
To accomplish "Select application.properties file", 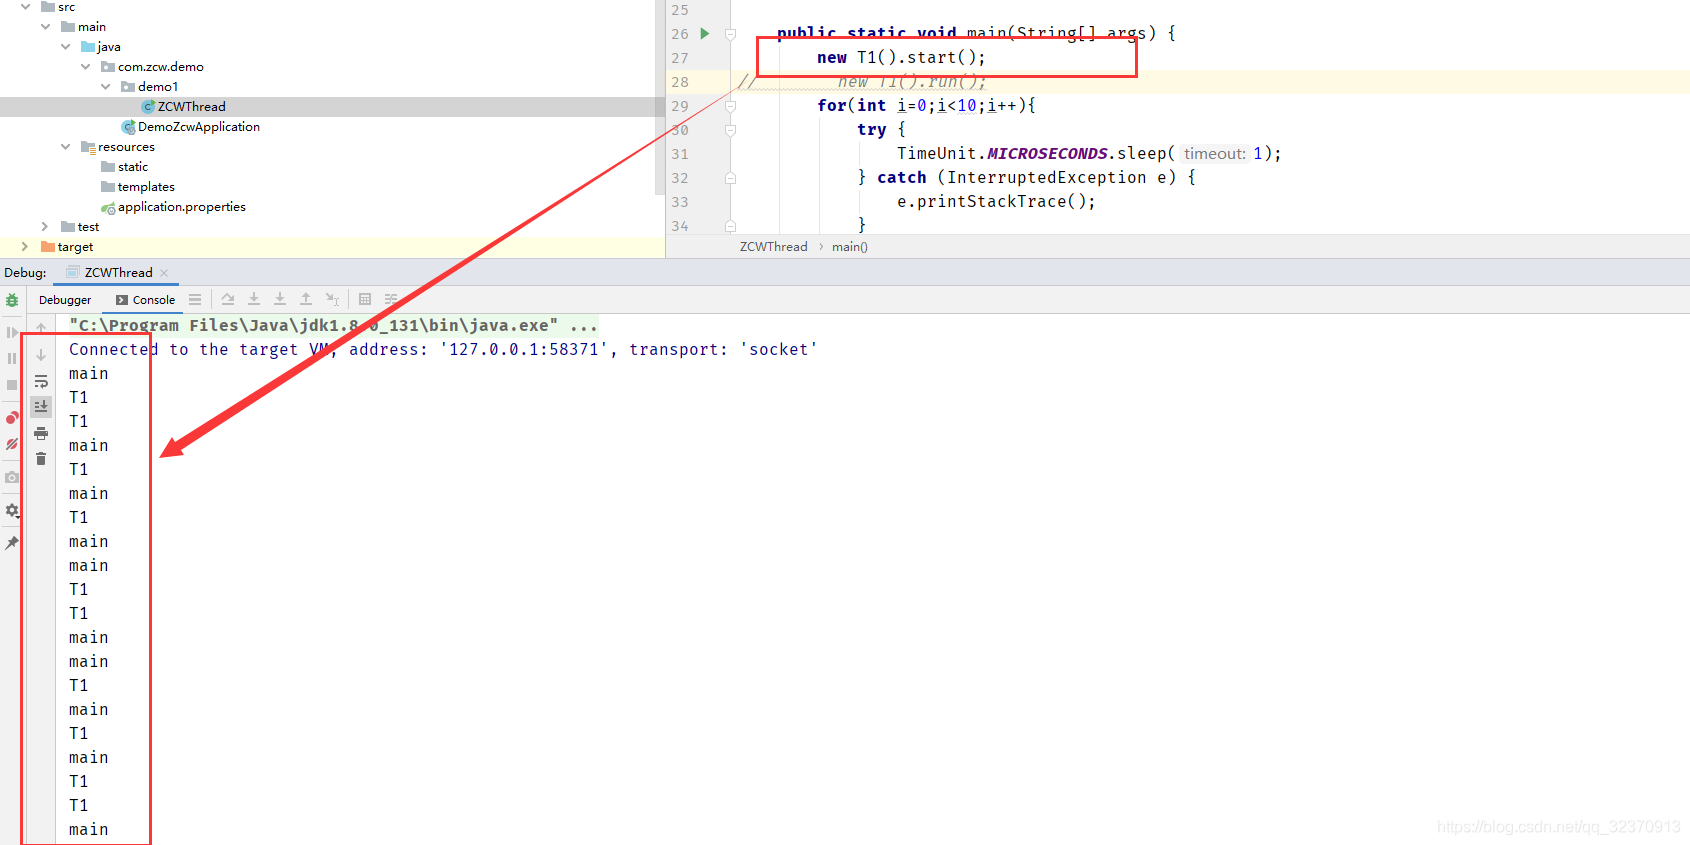I will pos(173,207).
